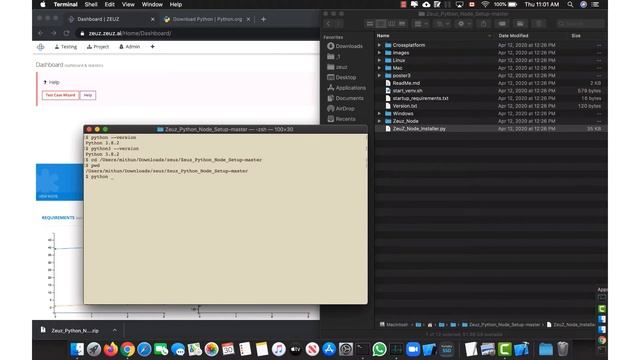Open download item options chevron in Chrome
This screenshot has height=360, width=640.
(115, 330)
